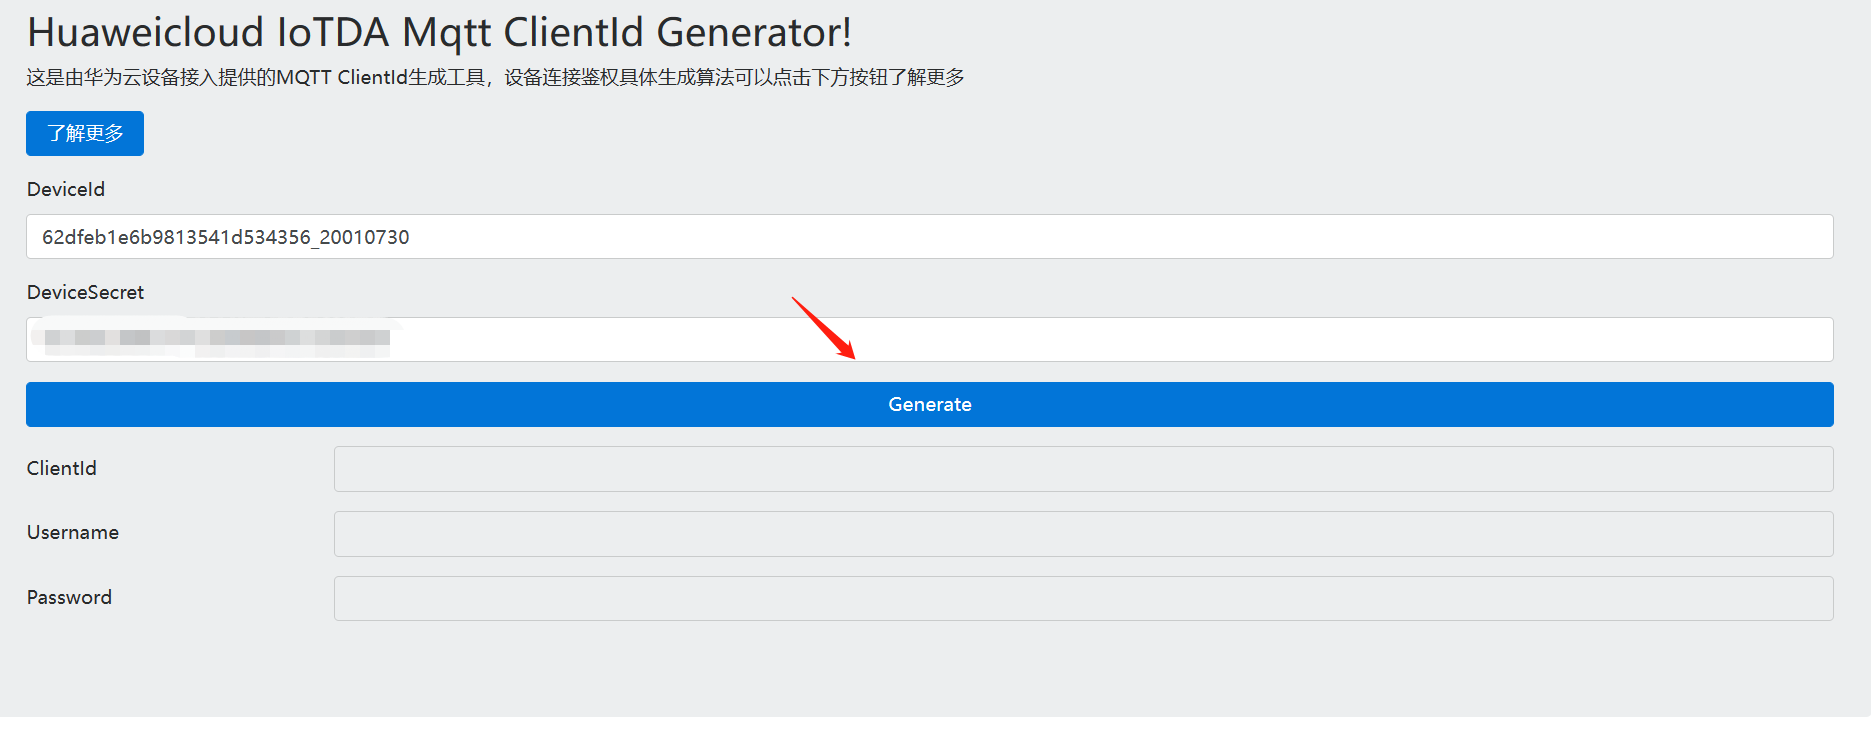This screenshot has width=1871, height=736.
Task: Click the word Huaweicloud in the heading
Action: (145, 33)
